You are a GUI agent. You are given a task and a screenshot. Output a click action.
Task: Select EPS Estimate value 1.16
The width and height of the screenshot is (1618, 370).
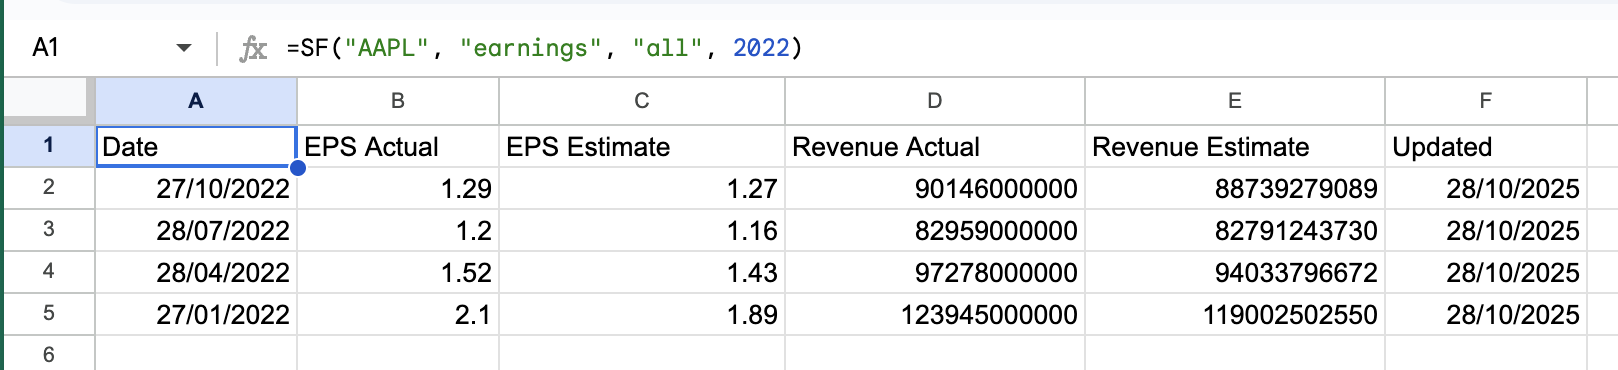642,230
